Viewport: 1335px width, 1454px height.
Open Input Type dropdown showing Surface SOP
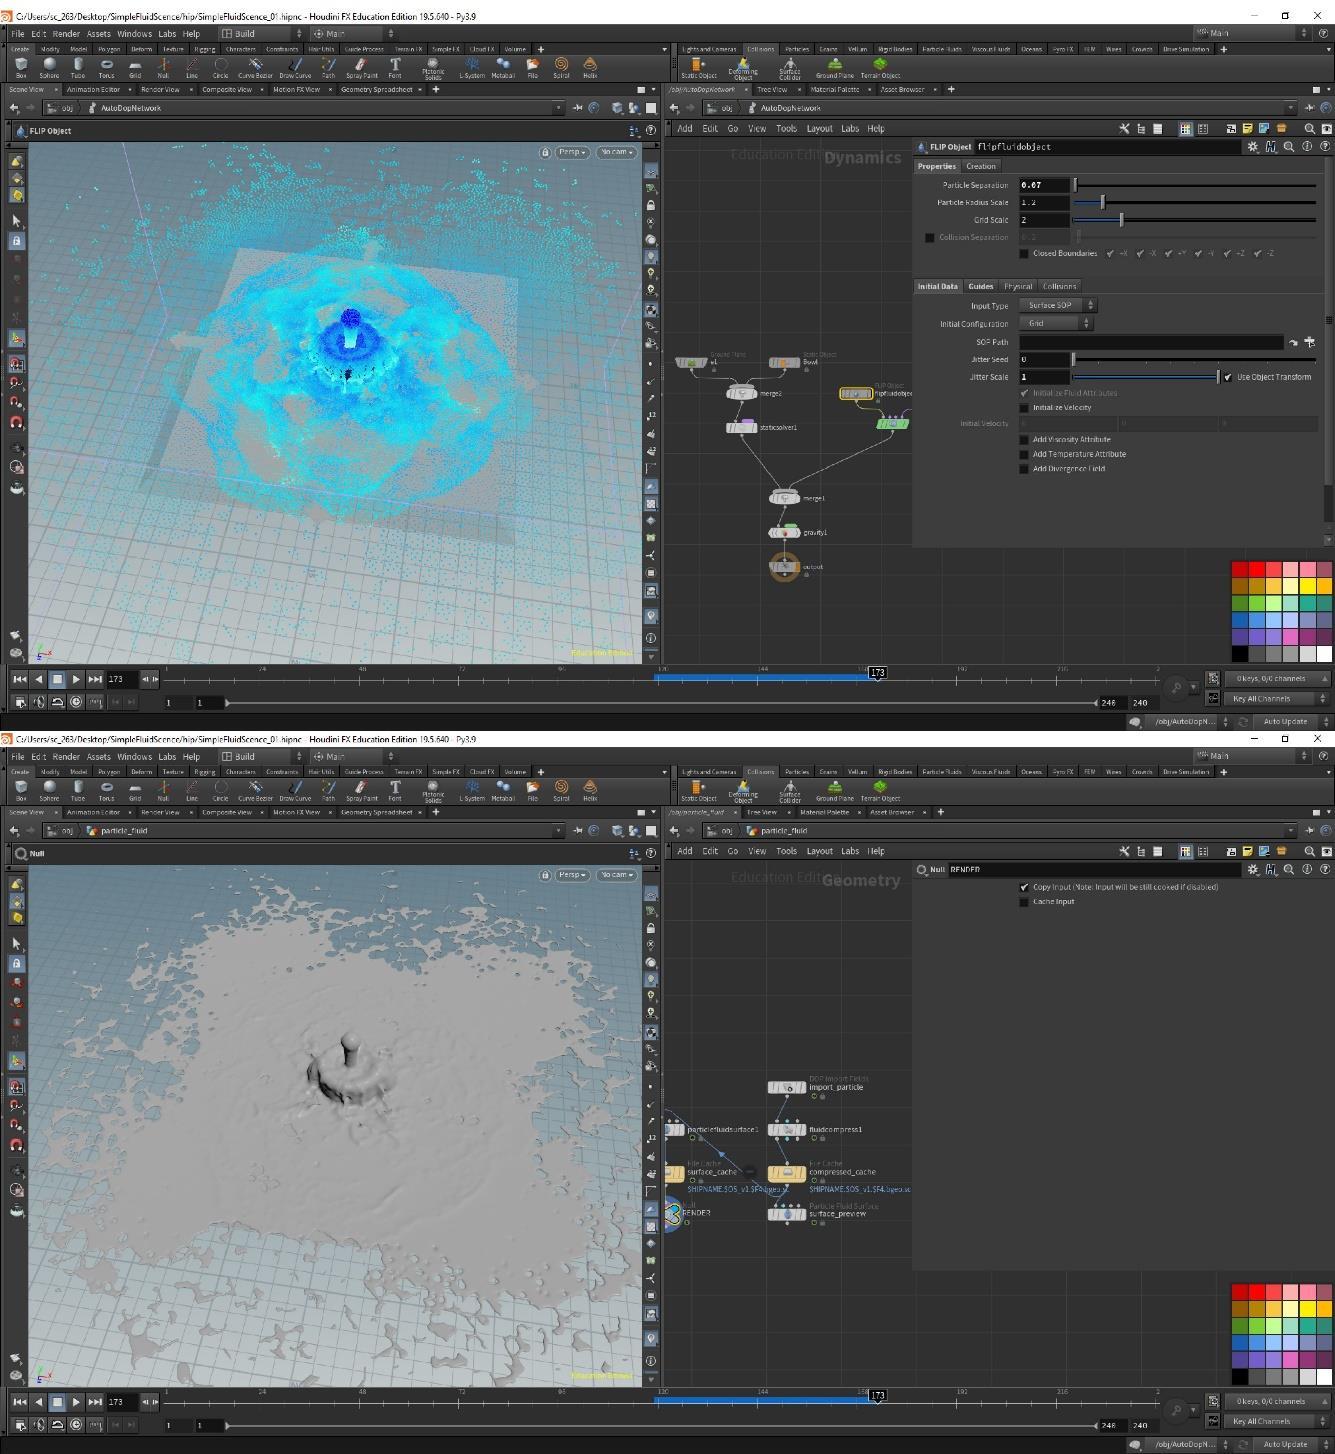tap(1058, 305)
